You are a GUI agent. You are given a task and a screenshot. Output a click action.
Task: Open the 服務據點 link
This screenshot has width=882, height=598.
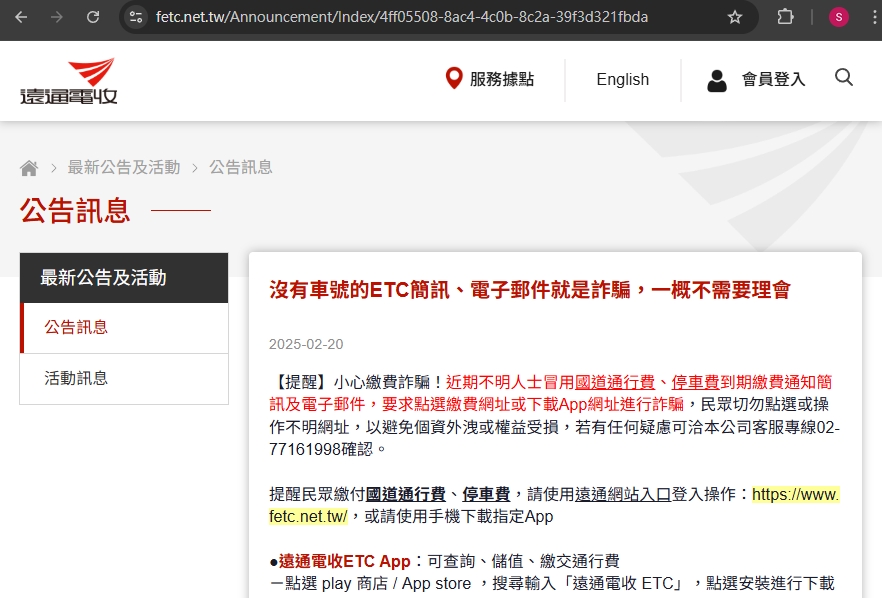point(502,79)
